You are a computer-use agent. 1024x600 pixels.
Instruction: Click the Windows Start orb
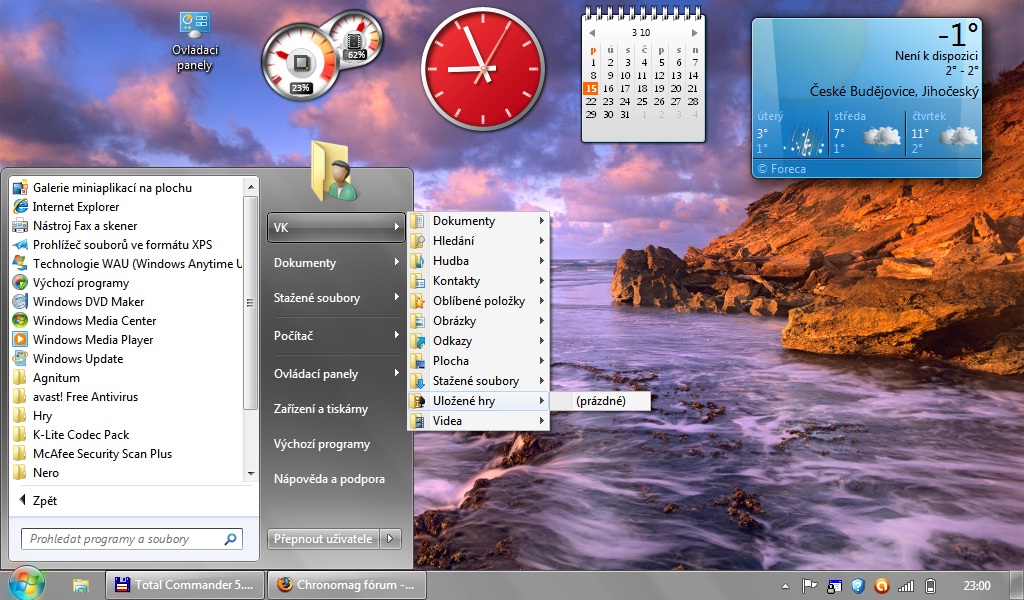click(27, 584)
